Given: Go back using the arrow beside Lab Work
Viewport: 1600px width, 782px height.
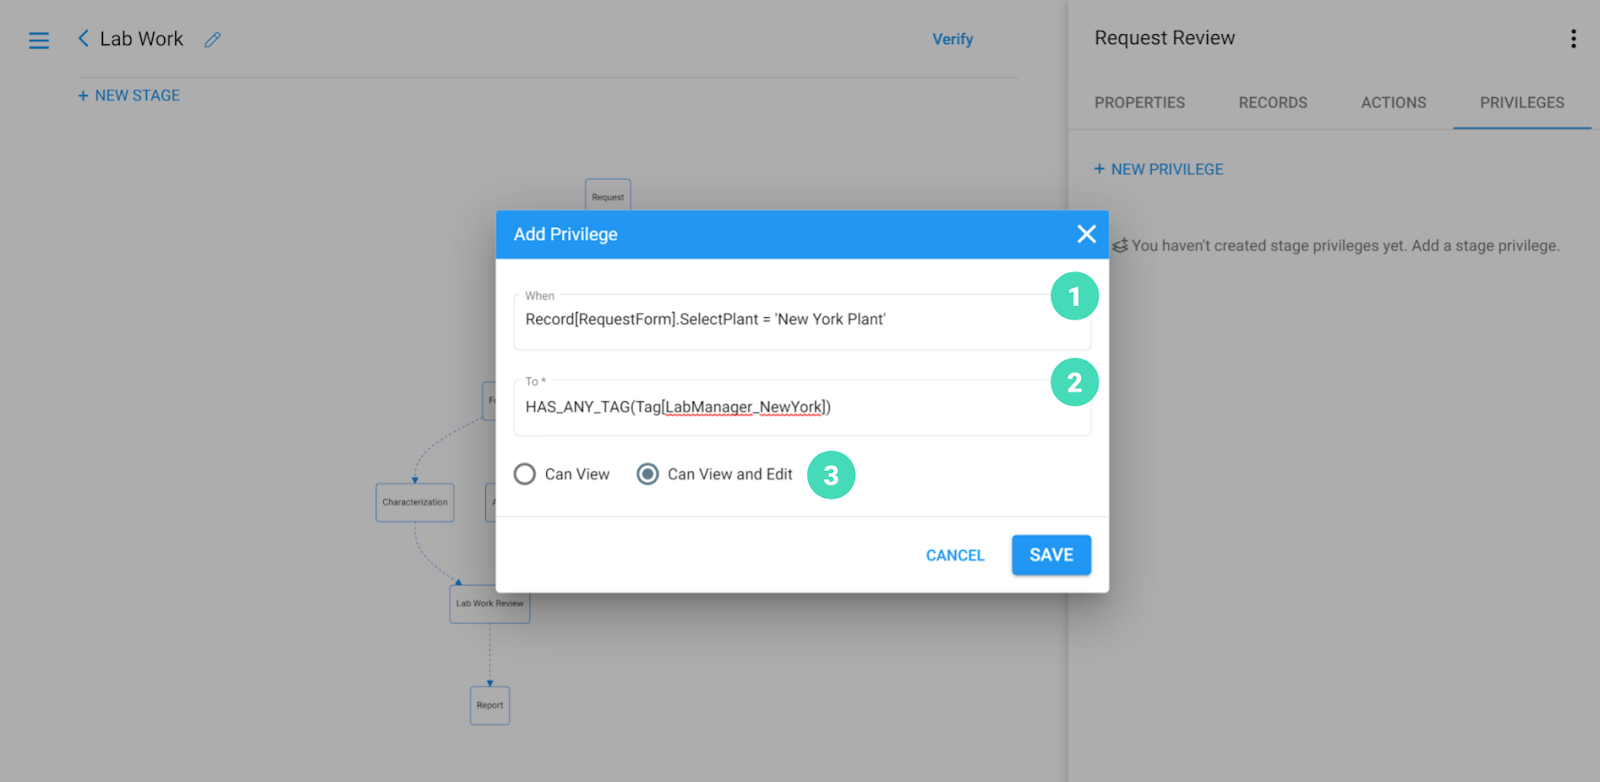Looking at the screenshot, I should coord(83,38).
